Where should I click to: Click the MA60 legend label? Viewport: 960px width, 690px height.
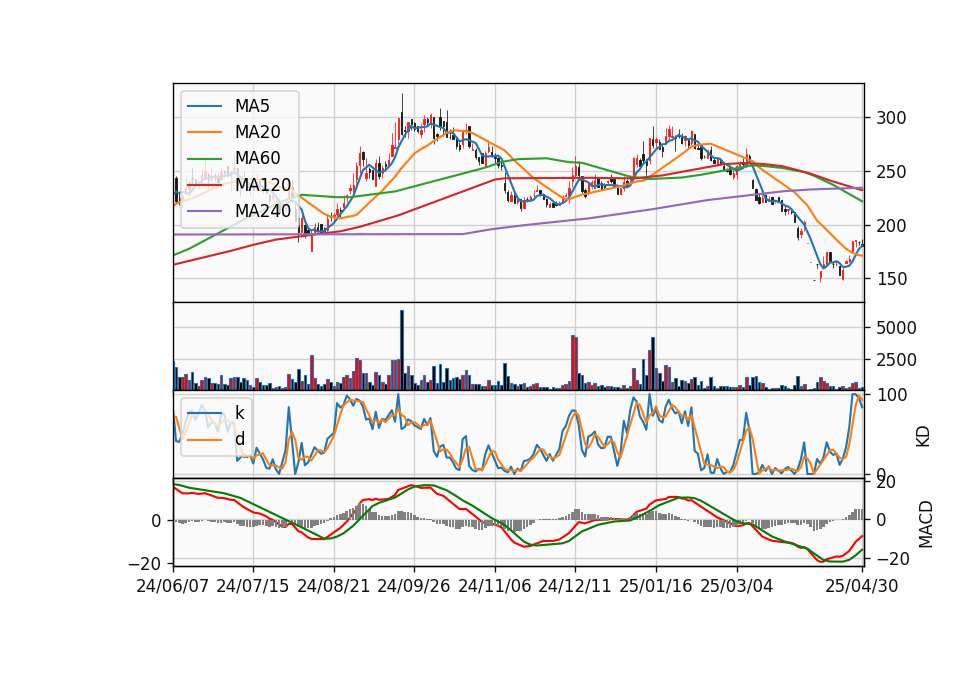(257, 159)
